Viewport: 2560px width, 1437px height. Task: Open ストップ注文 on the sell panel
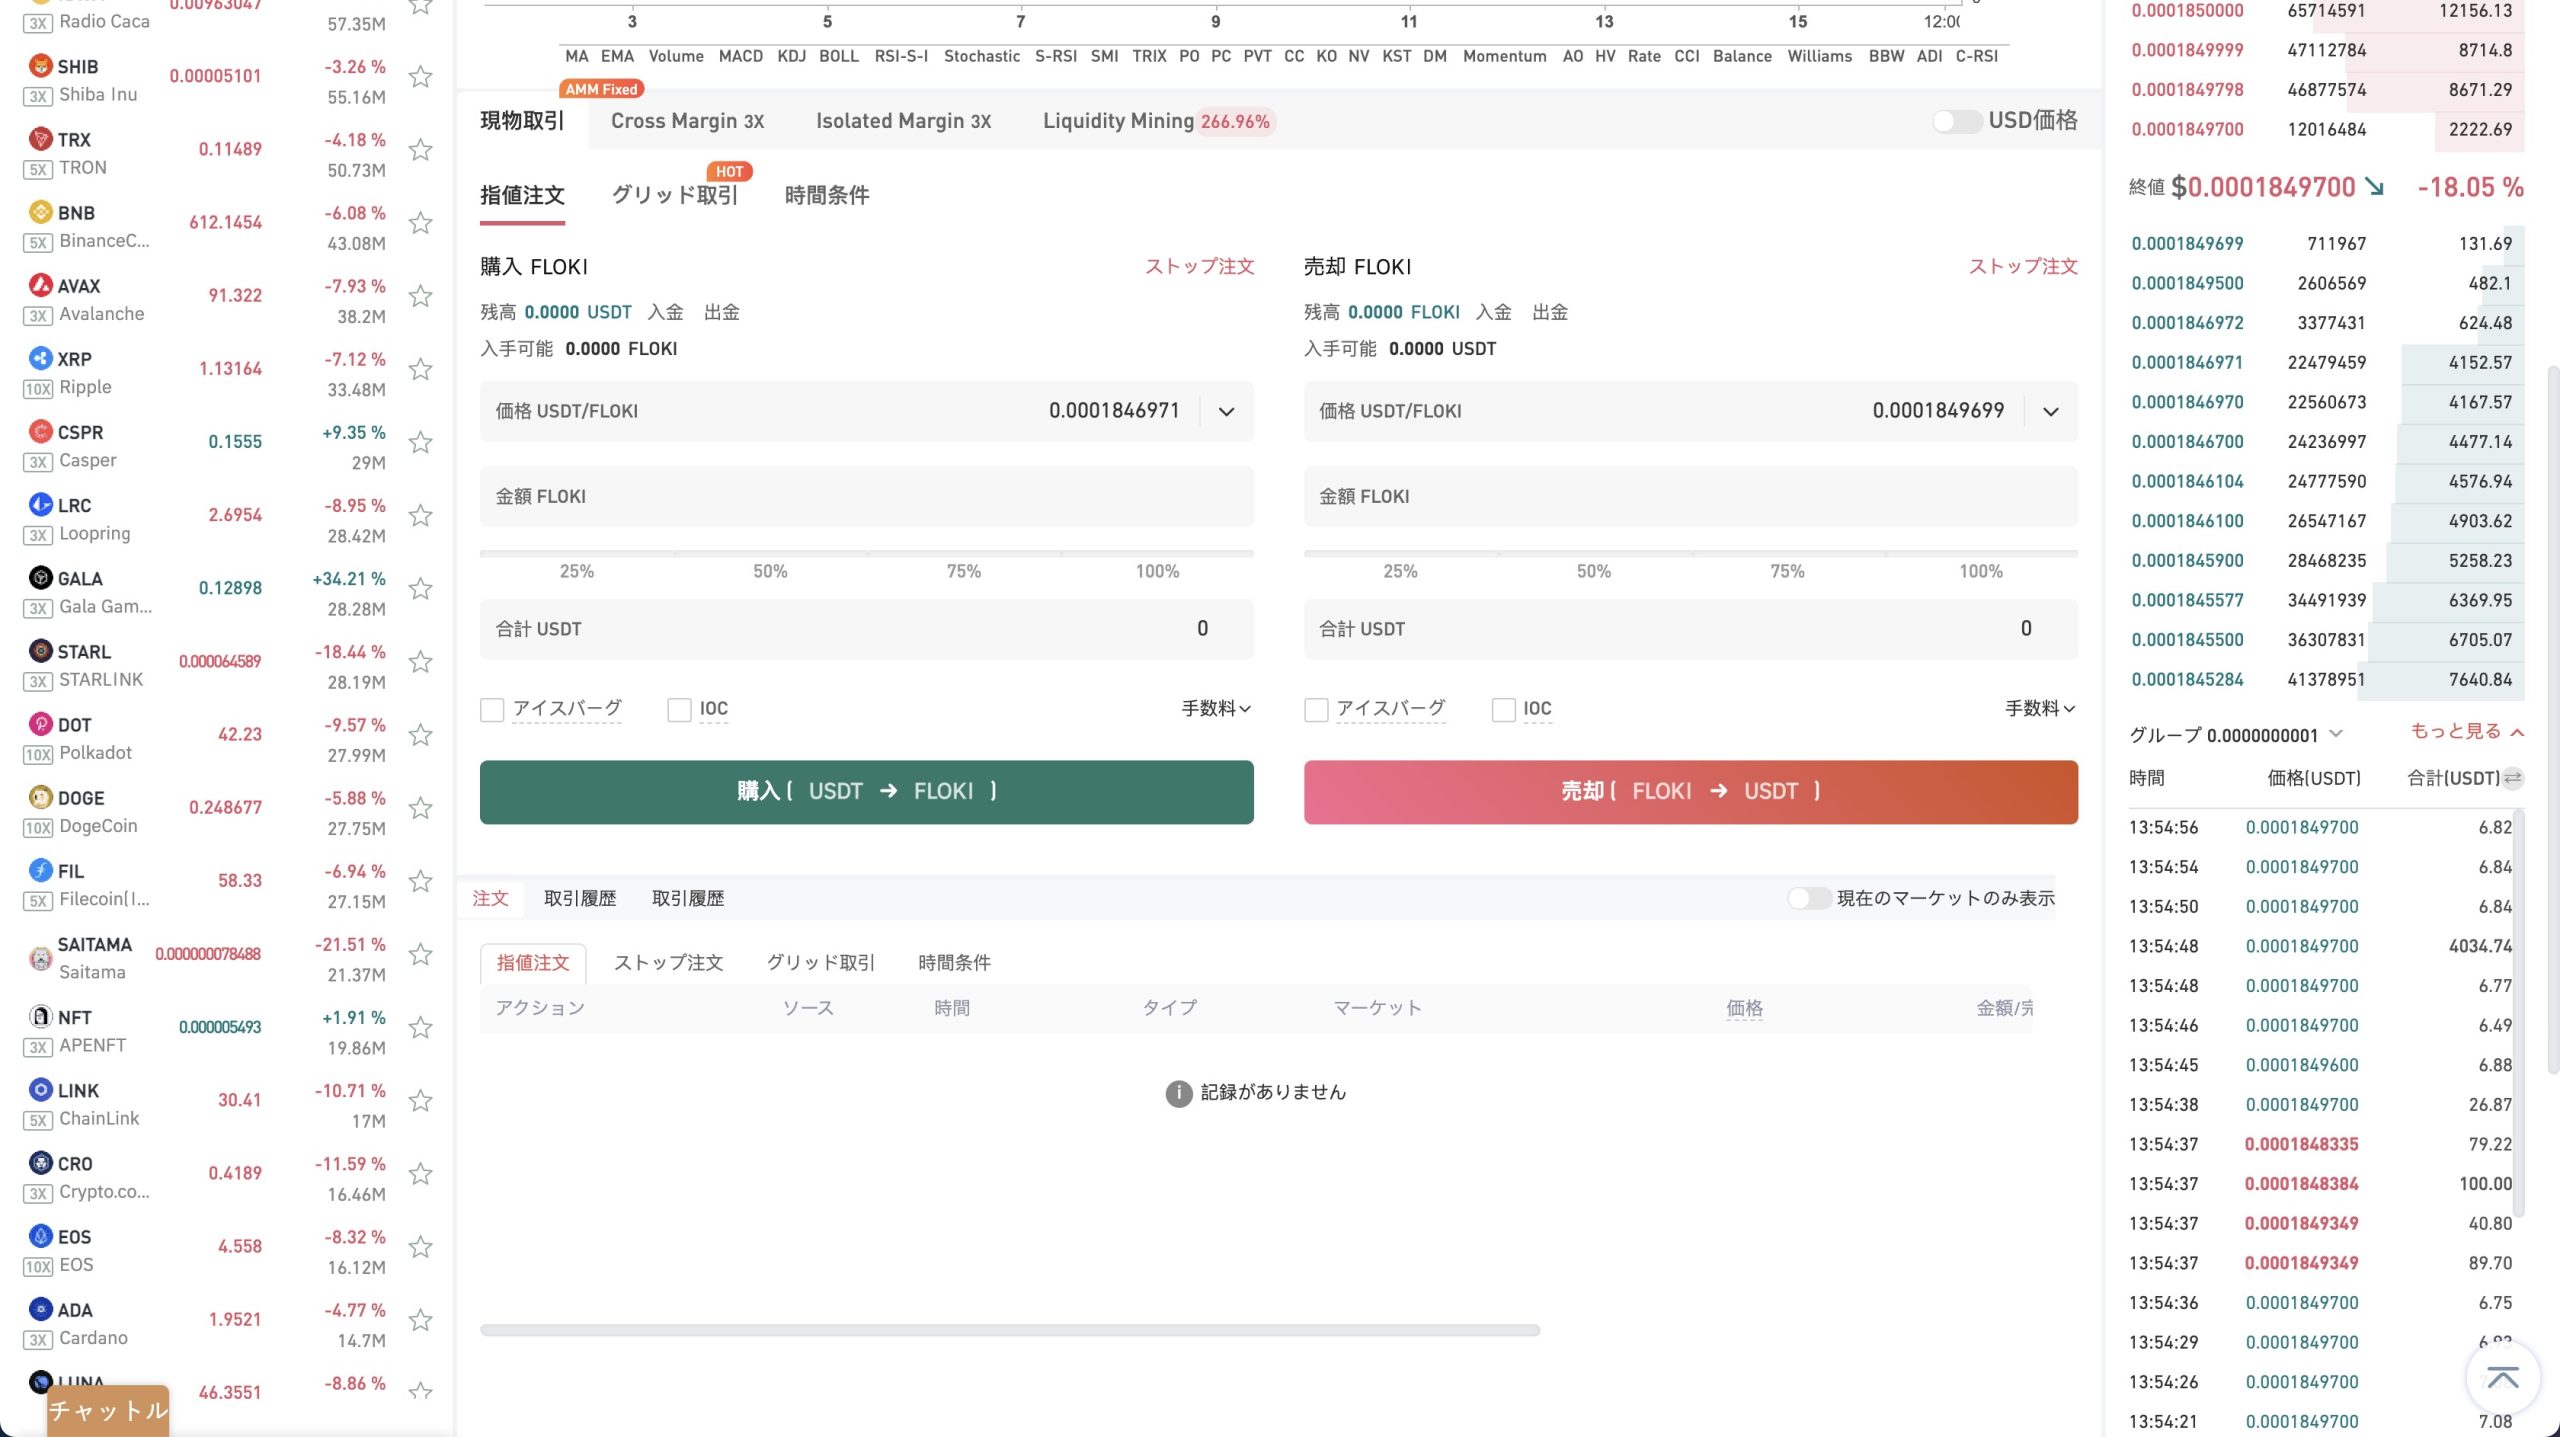(2022, 266)
